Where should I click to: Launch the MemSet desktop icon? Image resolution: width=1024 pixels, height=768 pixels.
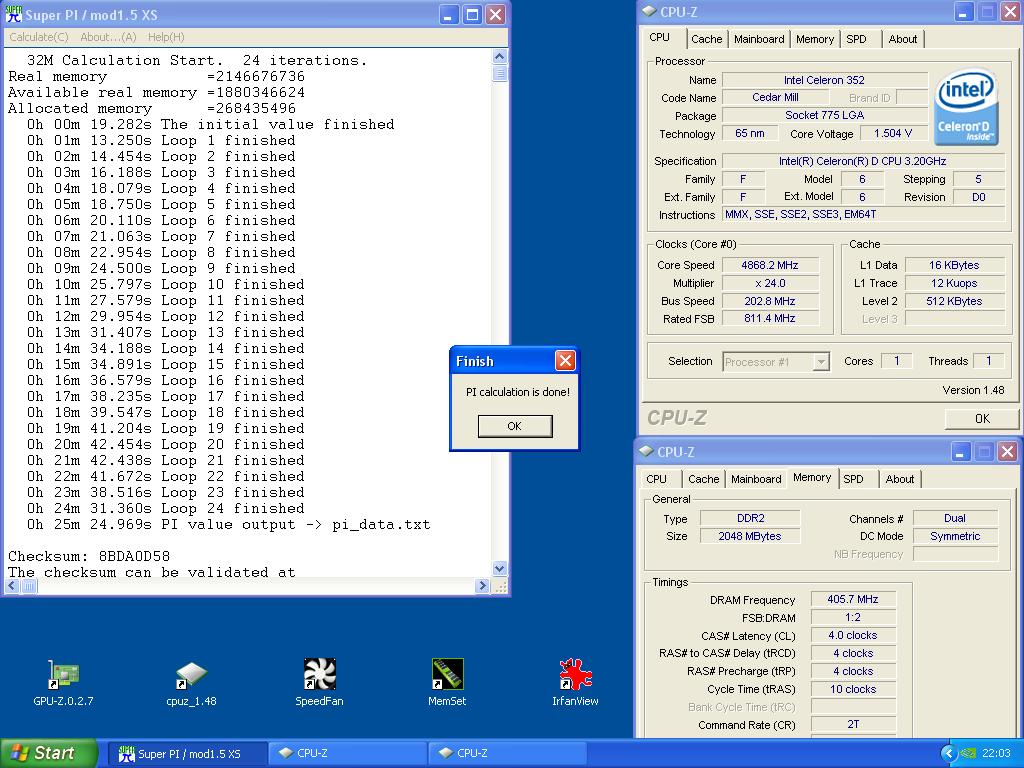[x=447, y=682]
